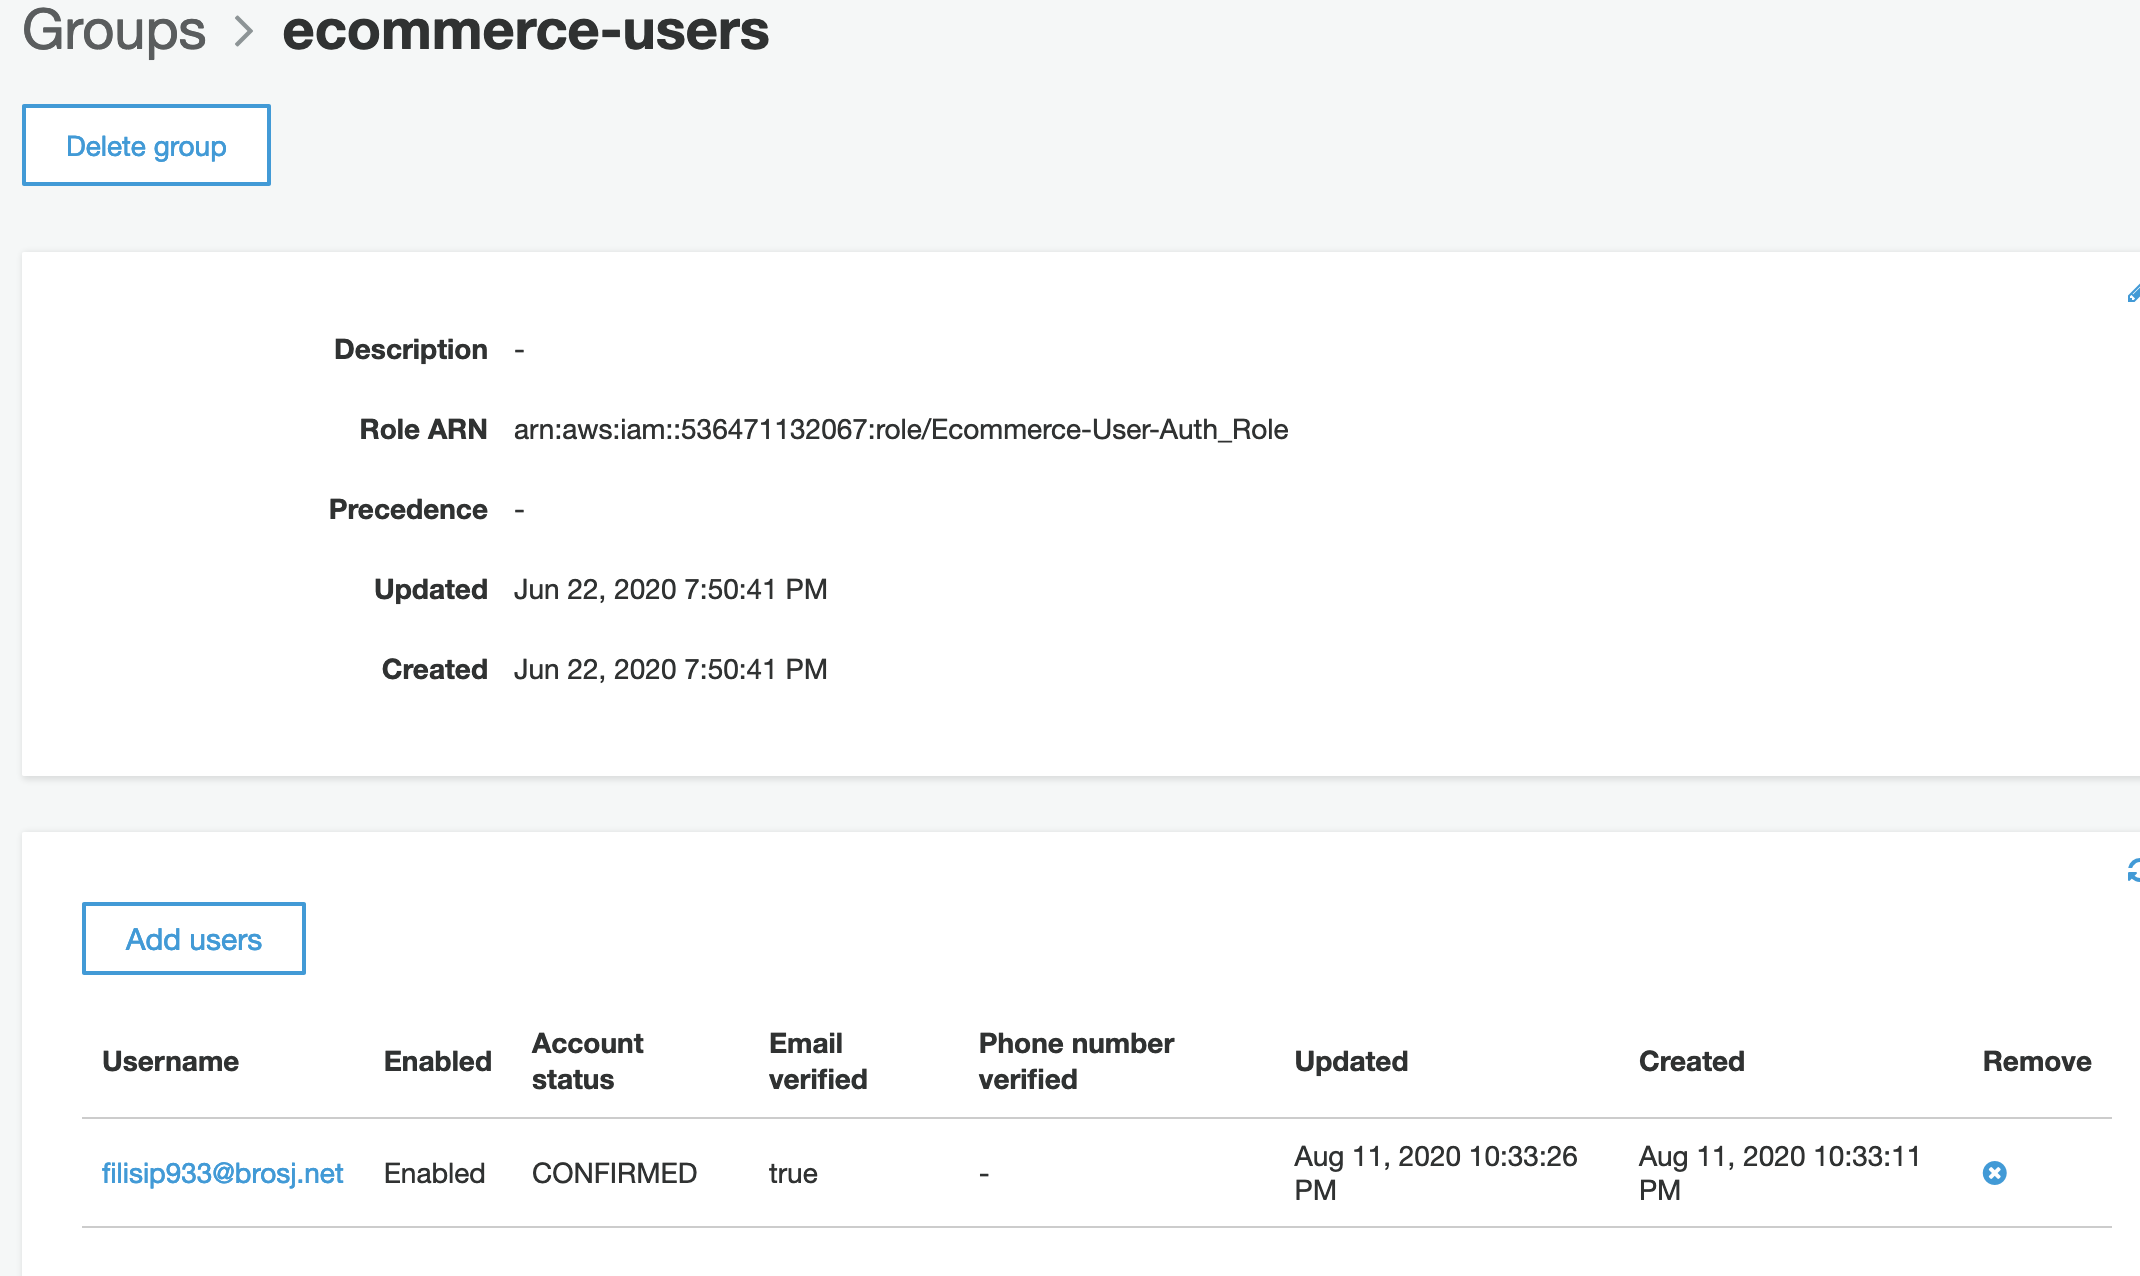Click the Aug 11, 2020 10:33:11 PM cell
Image resolution: width=2140 pixels, height=1276 pixels.
(1780, 1173)
